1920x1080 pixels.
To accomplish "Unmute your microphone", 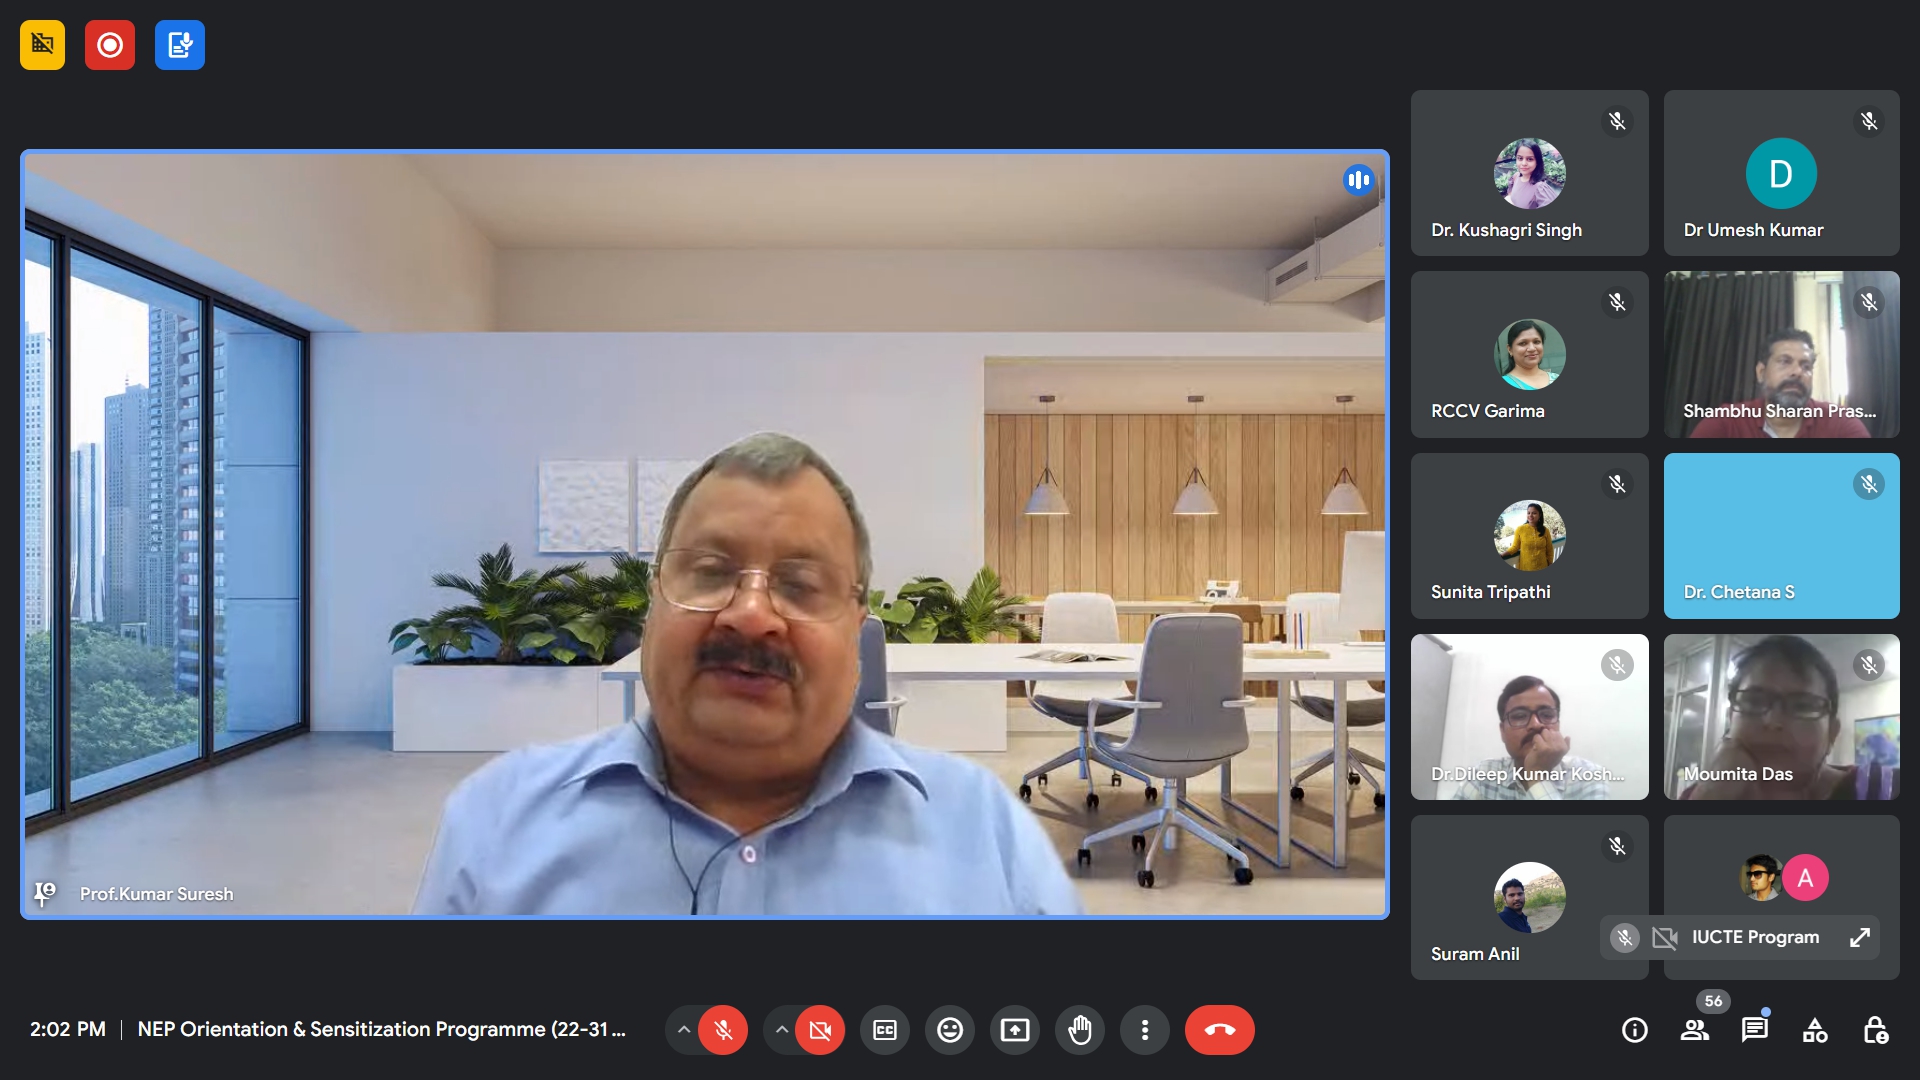I will tap(723, 1030).
